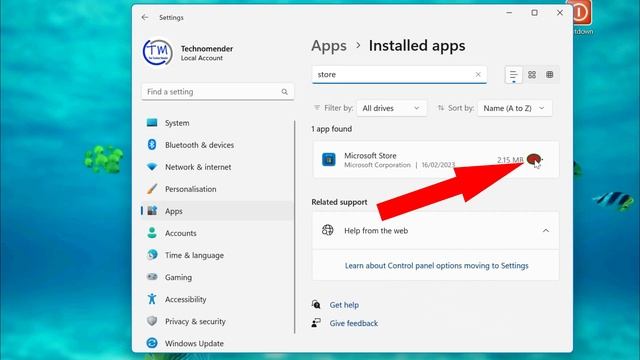Open the Technomender account profile picture
The width and height of the screenshot is (640, 360).
click(x=158, y=52)
